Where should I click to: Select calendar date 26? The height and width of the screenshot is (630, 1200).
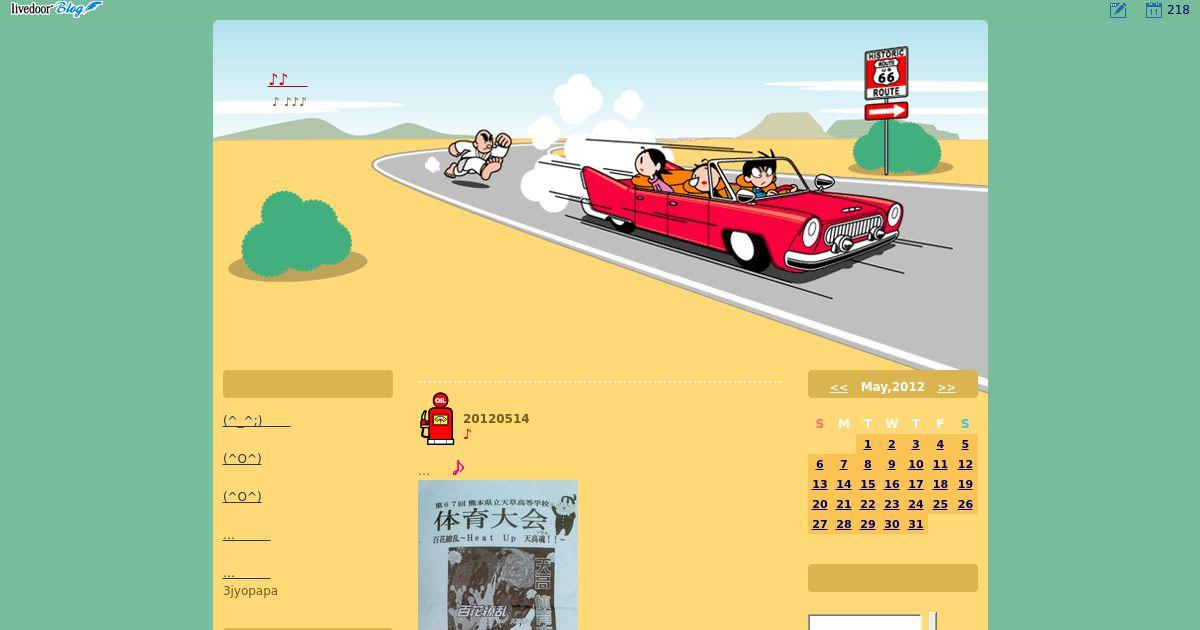(965, 504)
